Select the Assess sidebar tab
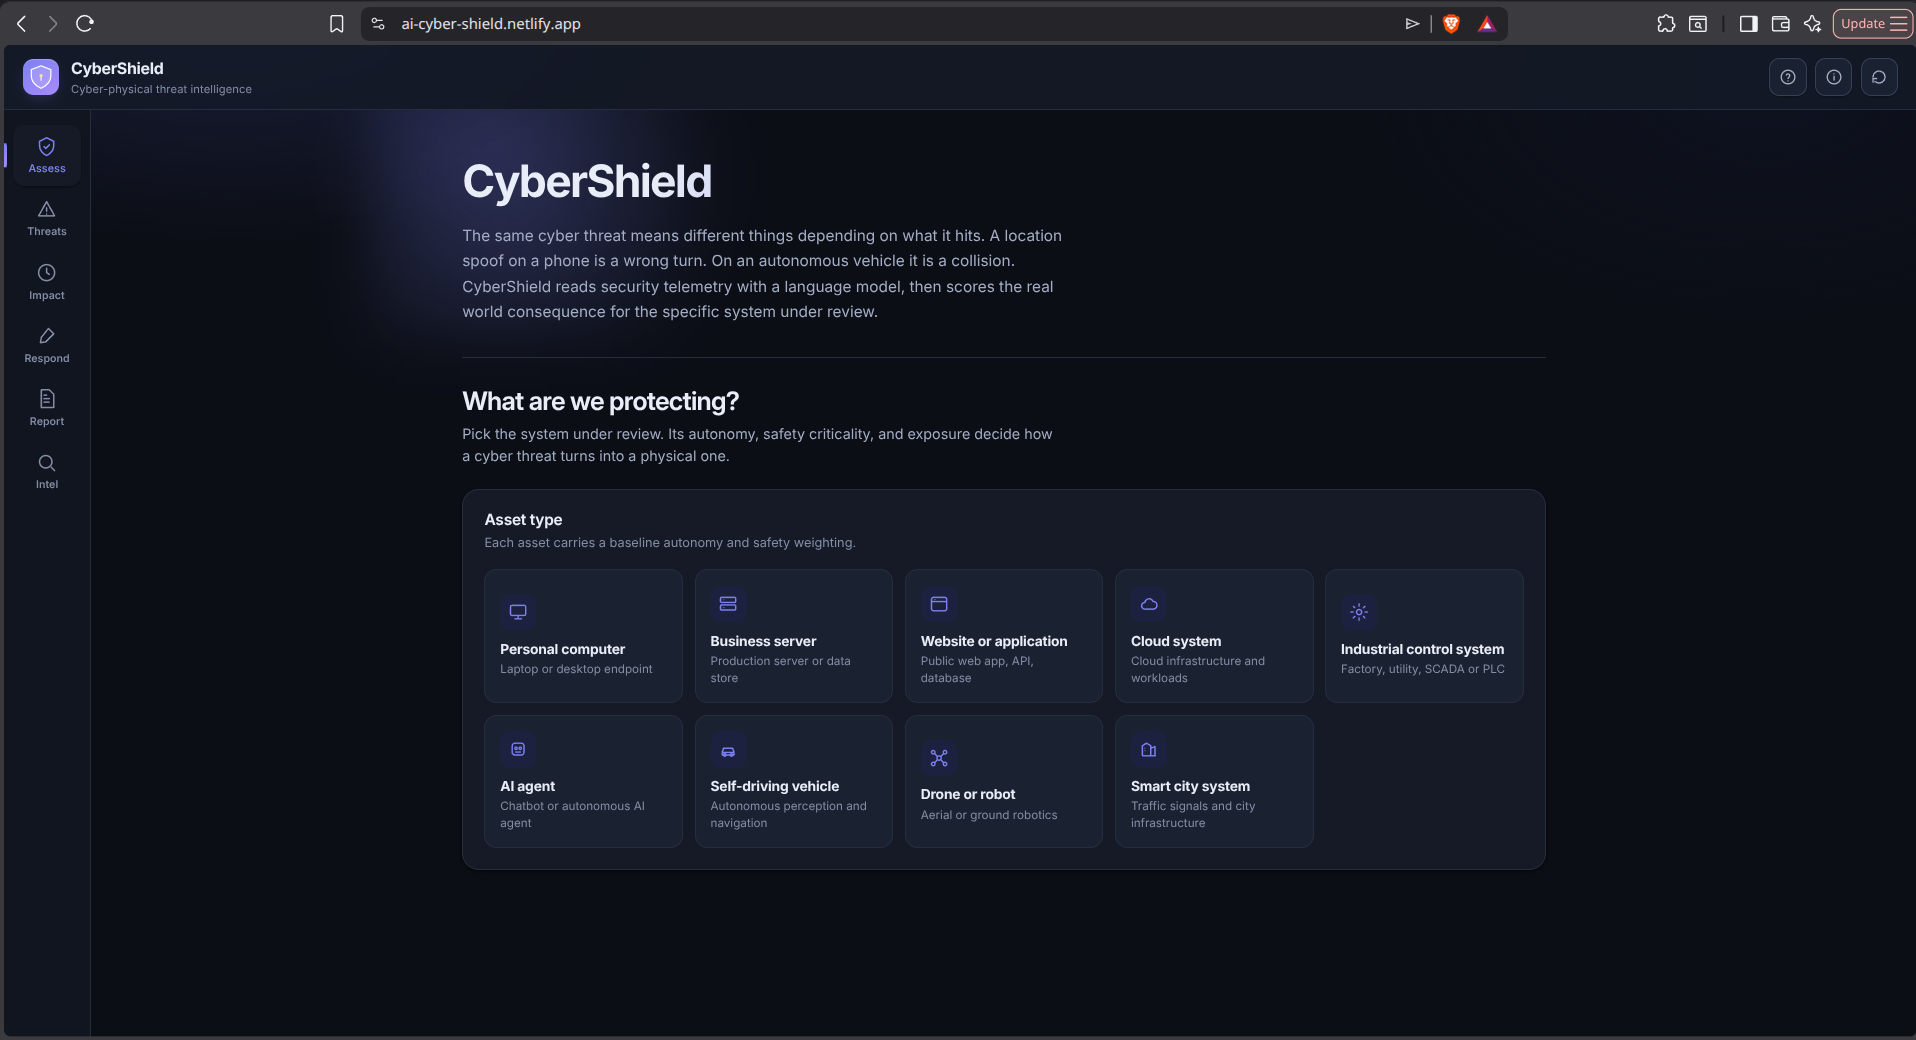 pyautogui.click(x=47, y=155)
